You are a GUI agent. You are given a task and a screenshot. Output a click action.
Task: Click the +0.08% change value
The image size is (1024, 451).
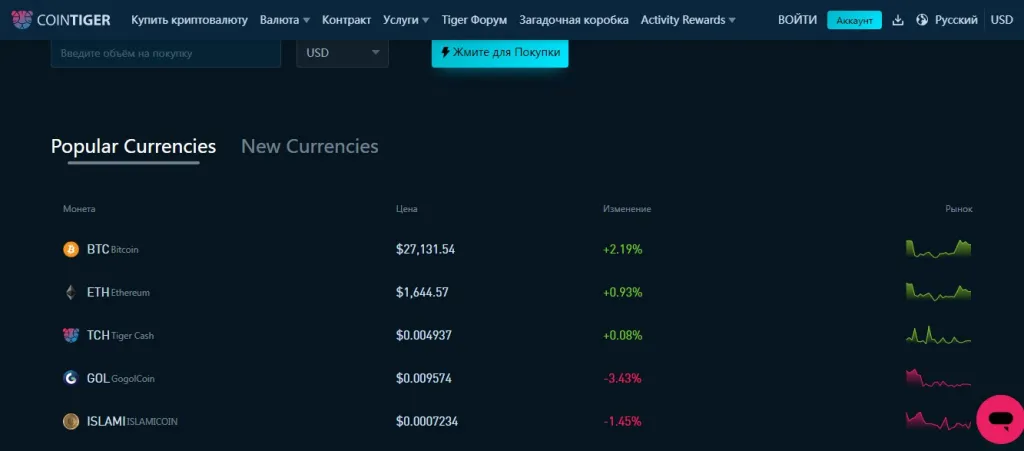click(x=622, y=335)
